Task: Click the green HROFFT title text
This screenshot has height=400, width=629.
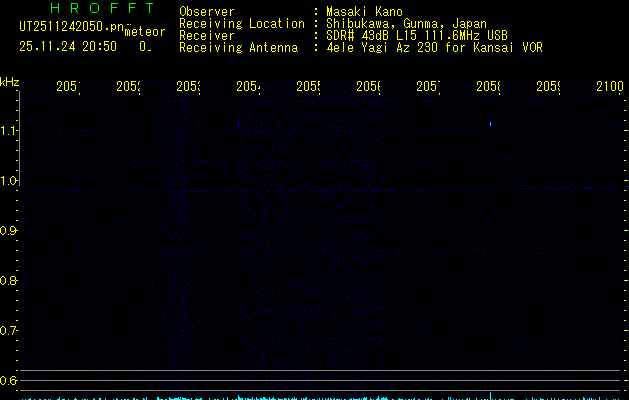Action: [x=102, y=8]
